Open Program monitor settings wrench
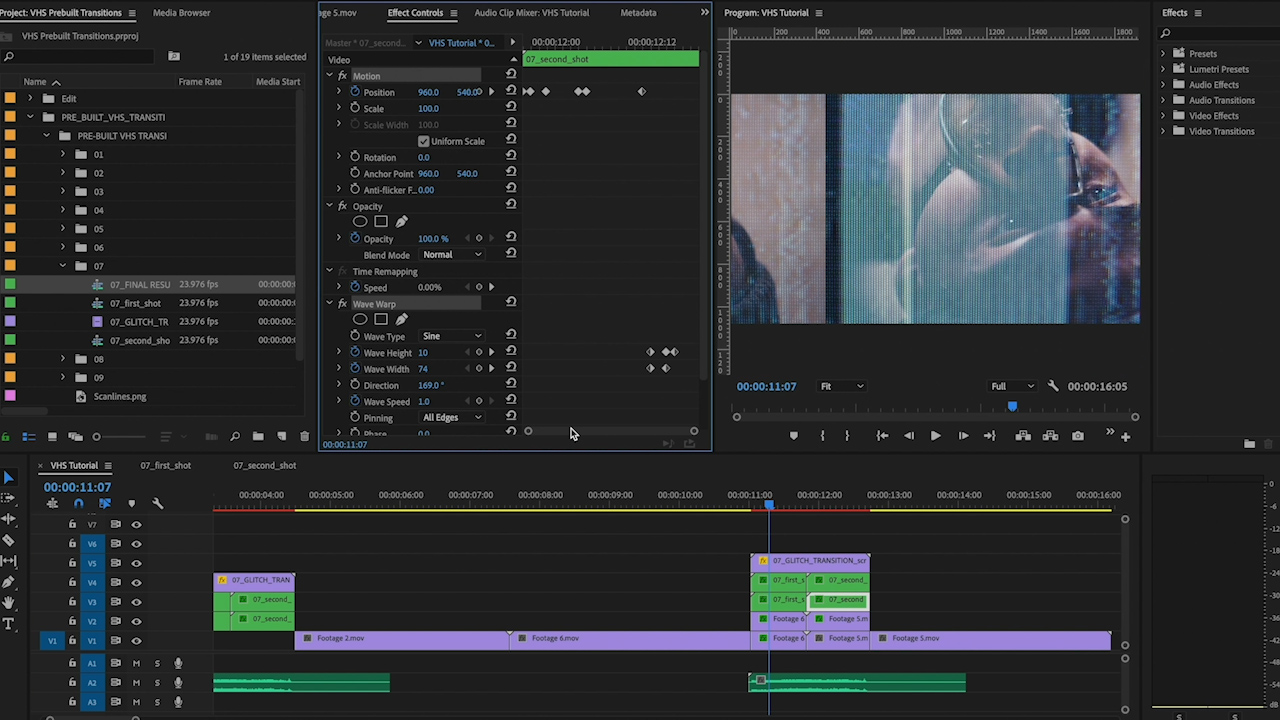 click(x=1053, y=386)
